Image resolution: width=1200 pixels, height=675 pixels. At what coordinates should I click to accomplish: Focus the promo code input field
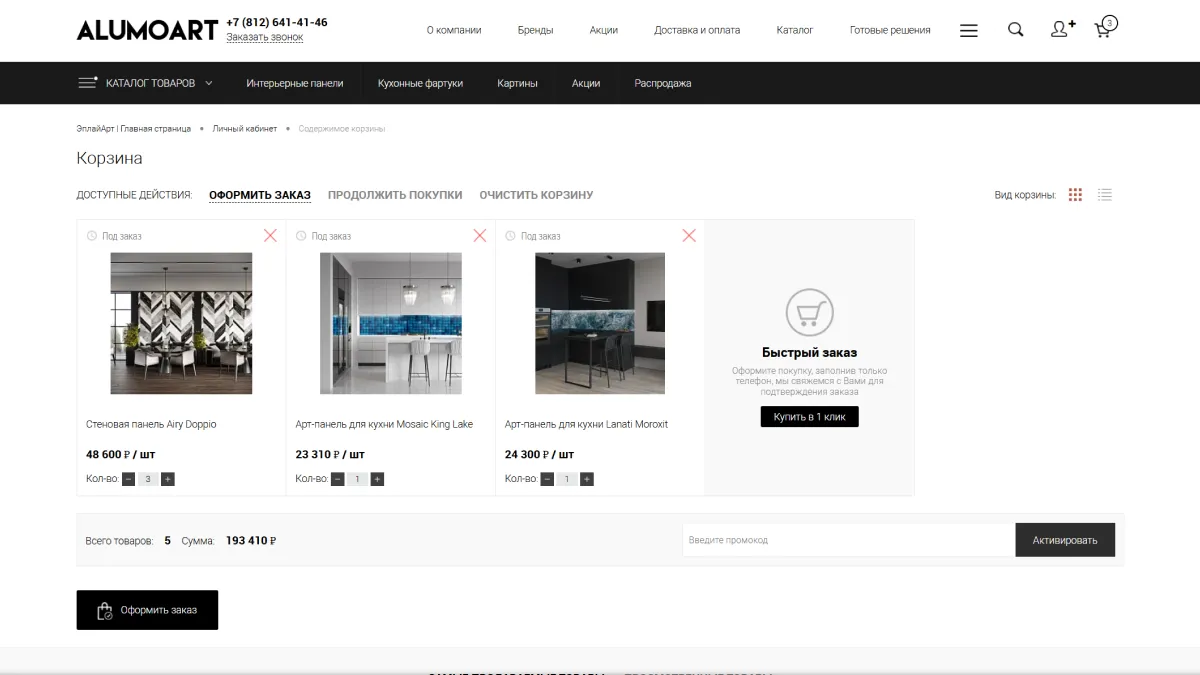[848, 540]
